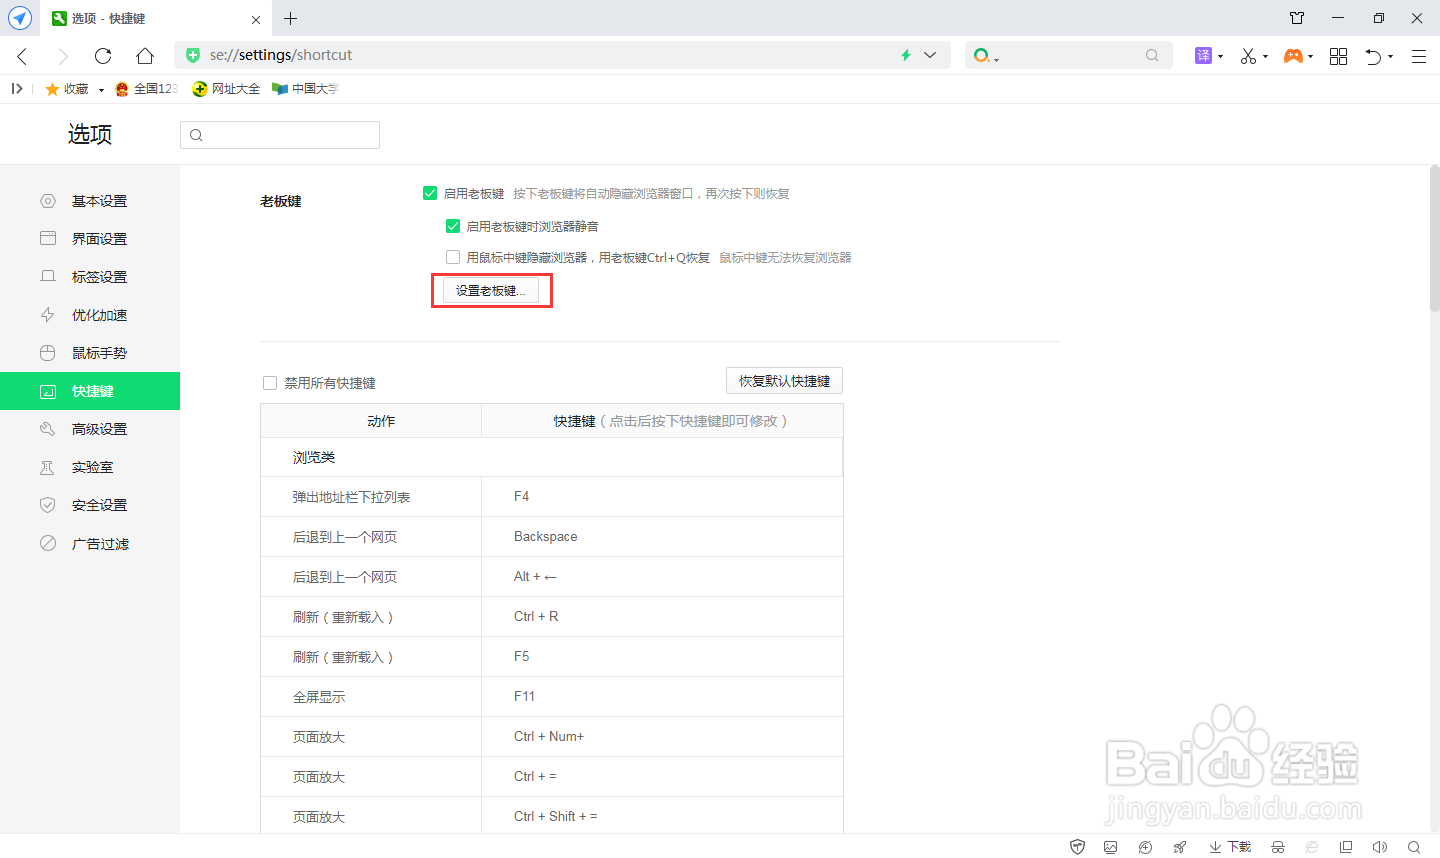This screenshot has width=1440, height=858.
Task: Open the search engine selector arrow
Action: [x=996, y=60]
